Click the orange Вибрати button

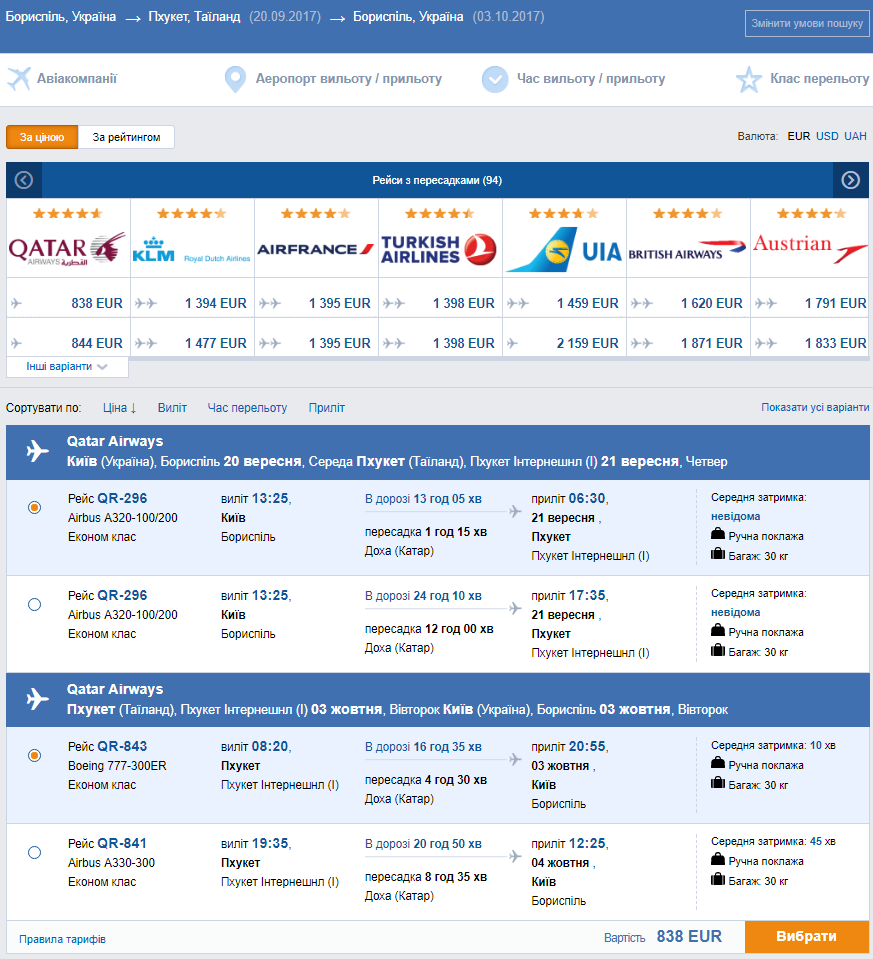(806, 936)
